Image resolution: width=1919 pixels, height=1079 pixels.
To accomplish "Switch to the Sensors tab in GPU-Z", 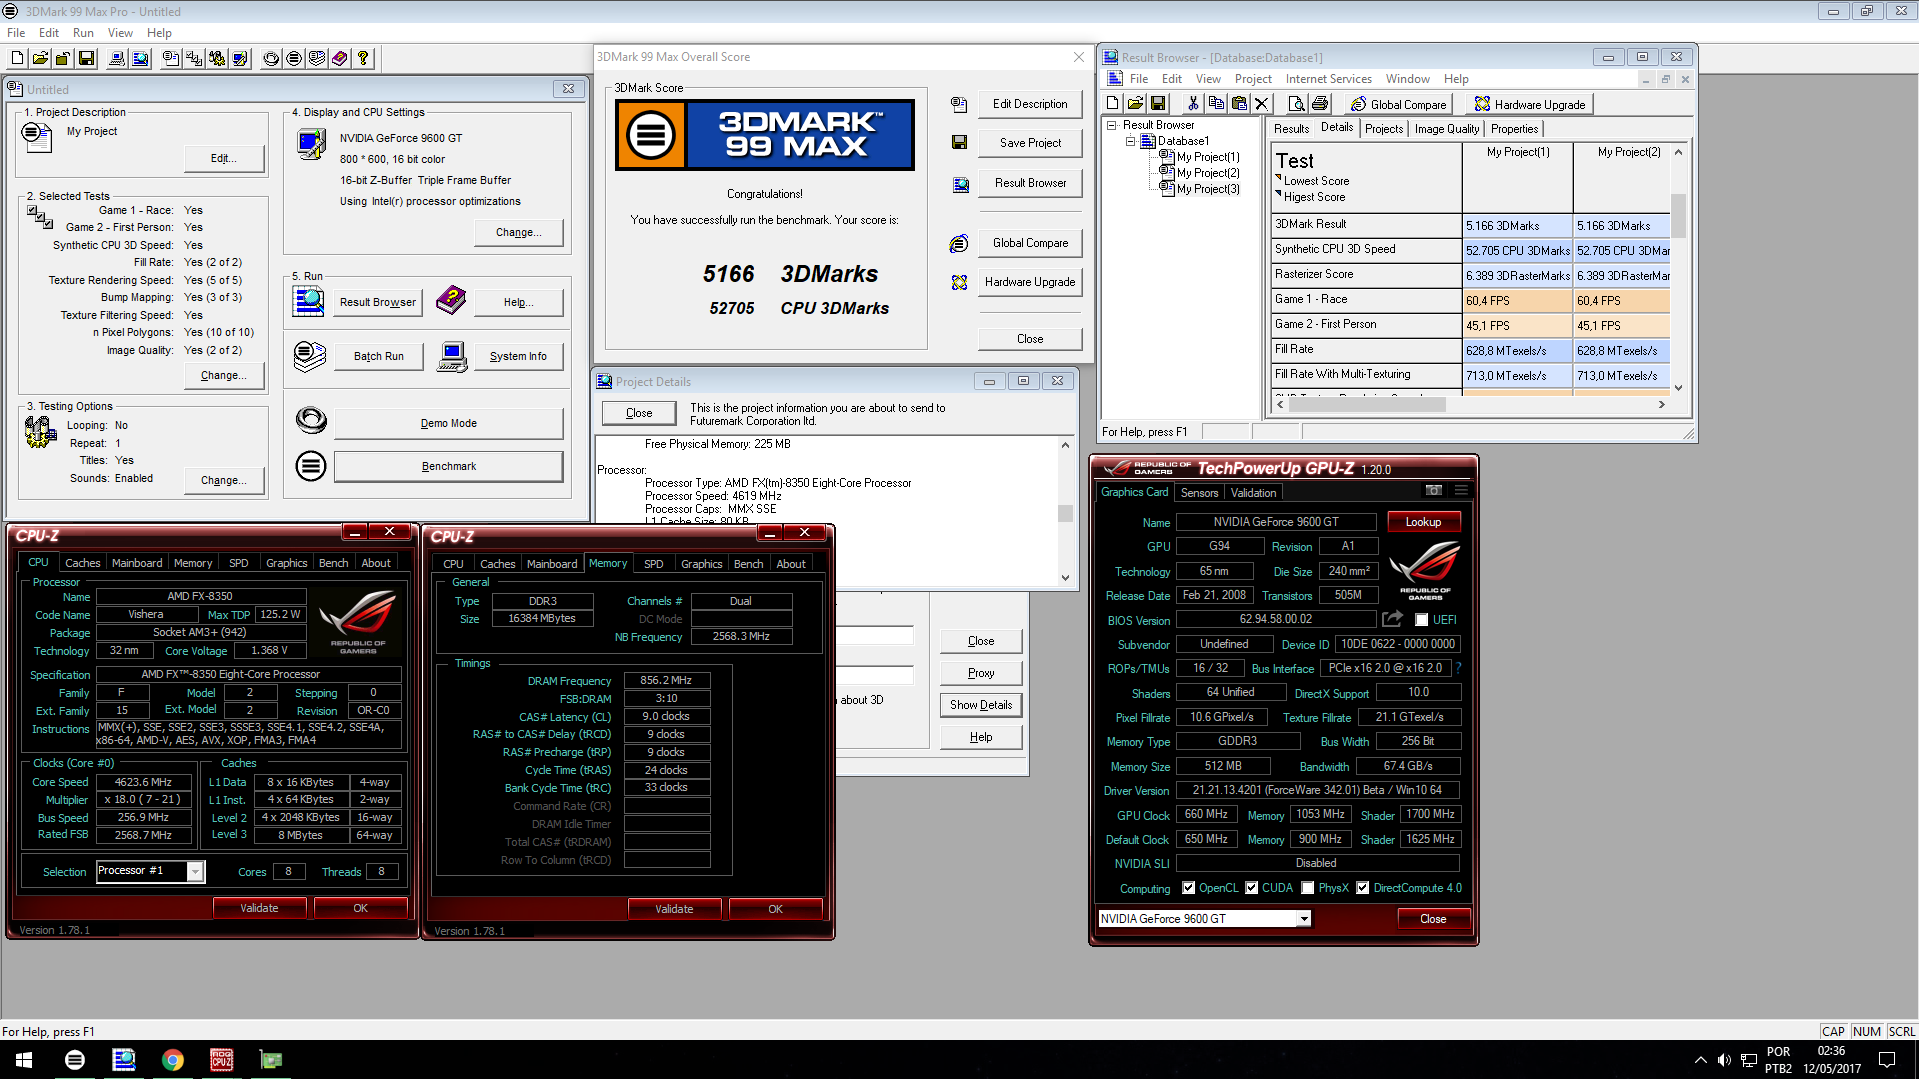I will pyautogui.click(x=1199, y=493).
